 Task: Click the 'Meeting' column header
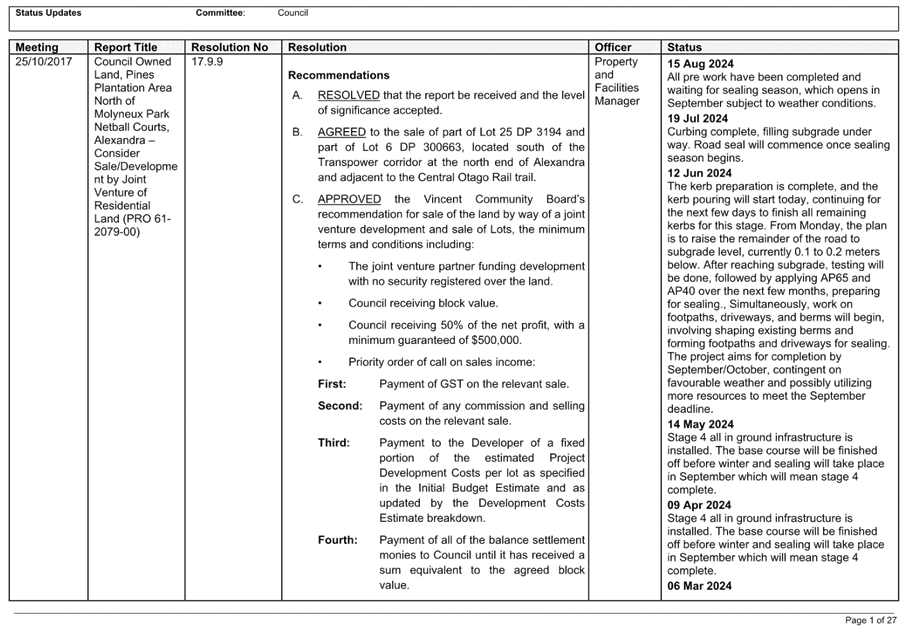click(x=36, y=47)
